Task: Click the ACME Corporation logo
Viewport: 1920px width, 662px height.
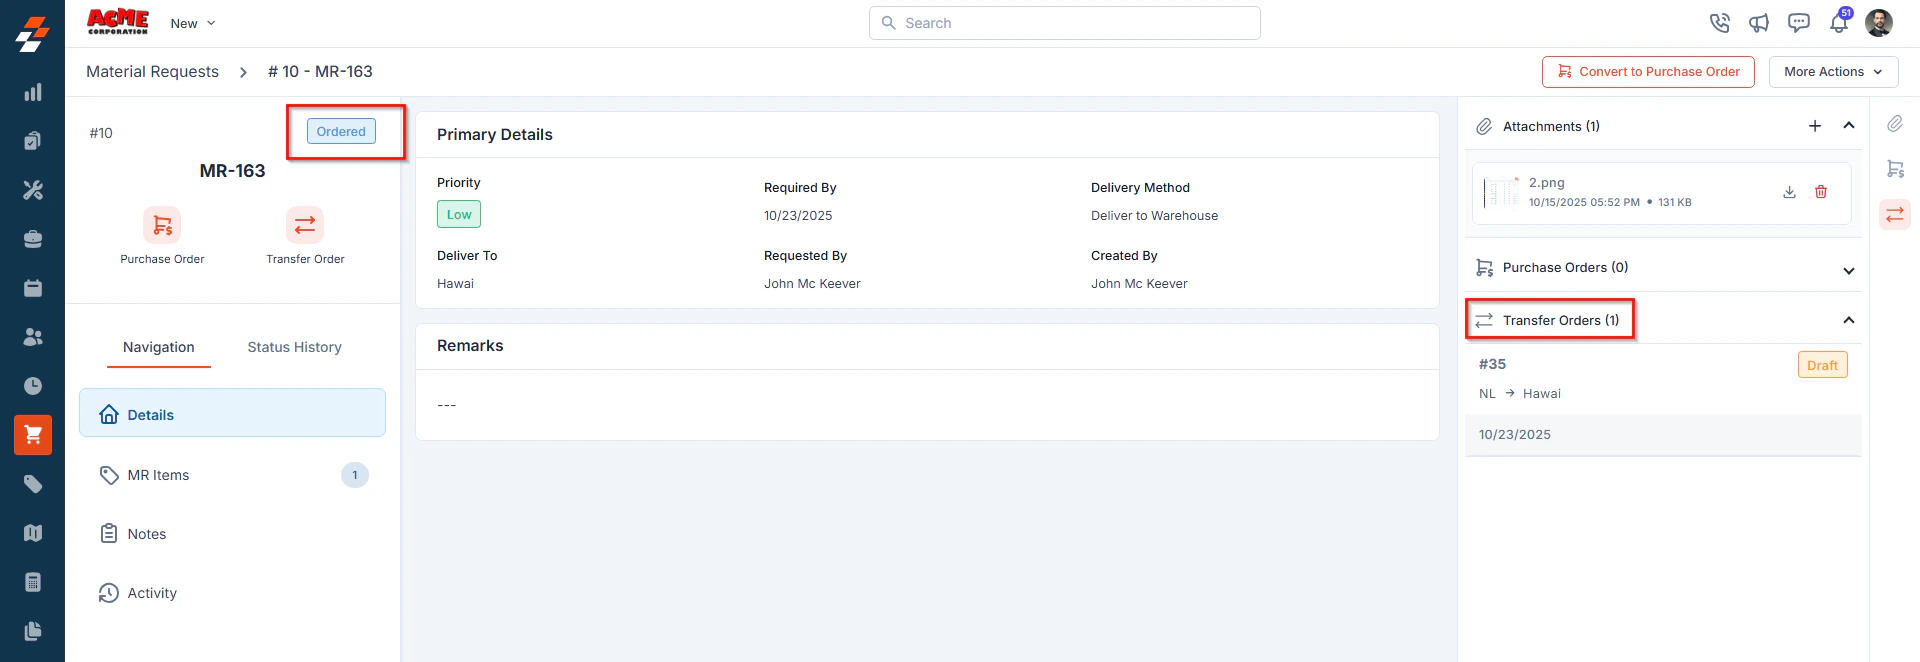Action: pyautogui.click(x=118, y=22)
